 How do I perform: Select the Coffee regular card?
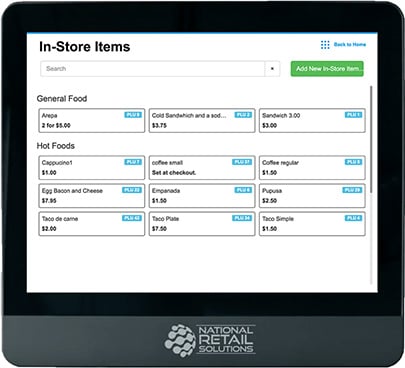point(312,168)
